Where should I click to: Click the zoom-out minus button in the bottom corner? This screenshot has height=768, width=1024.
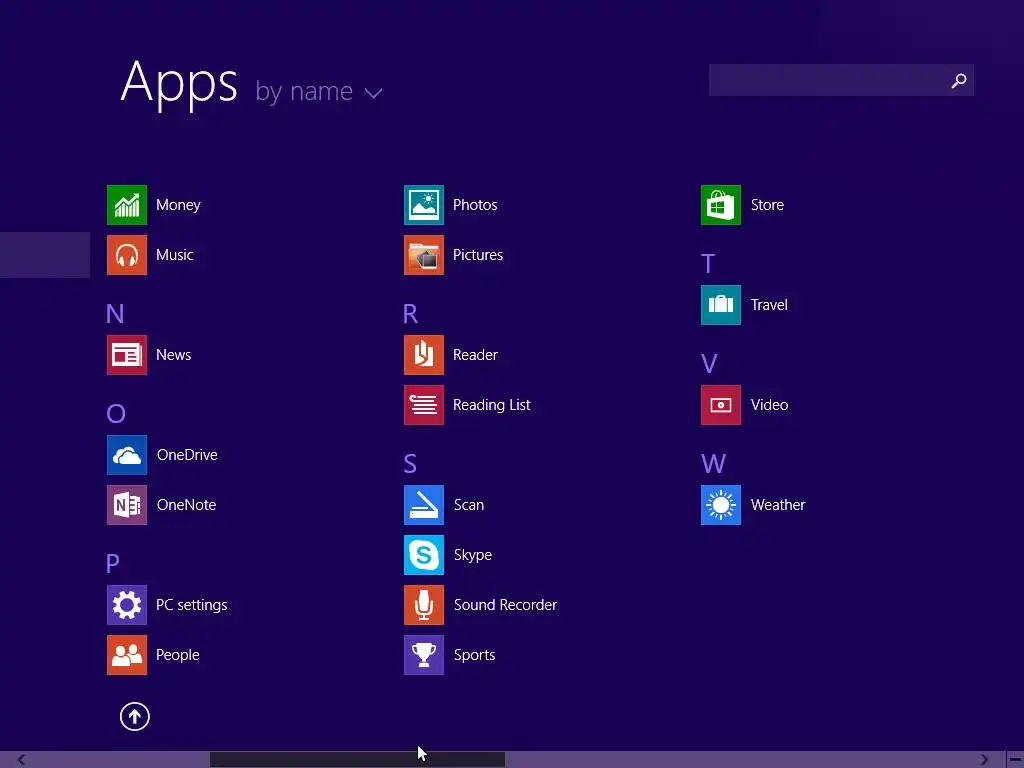1016,760
